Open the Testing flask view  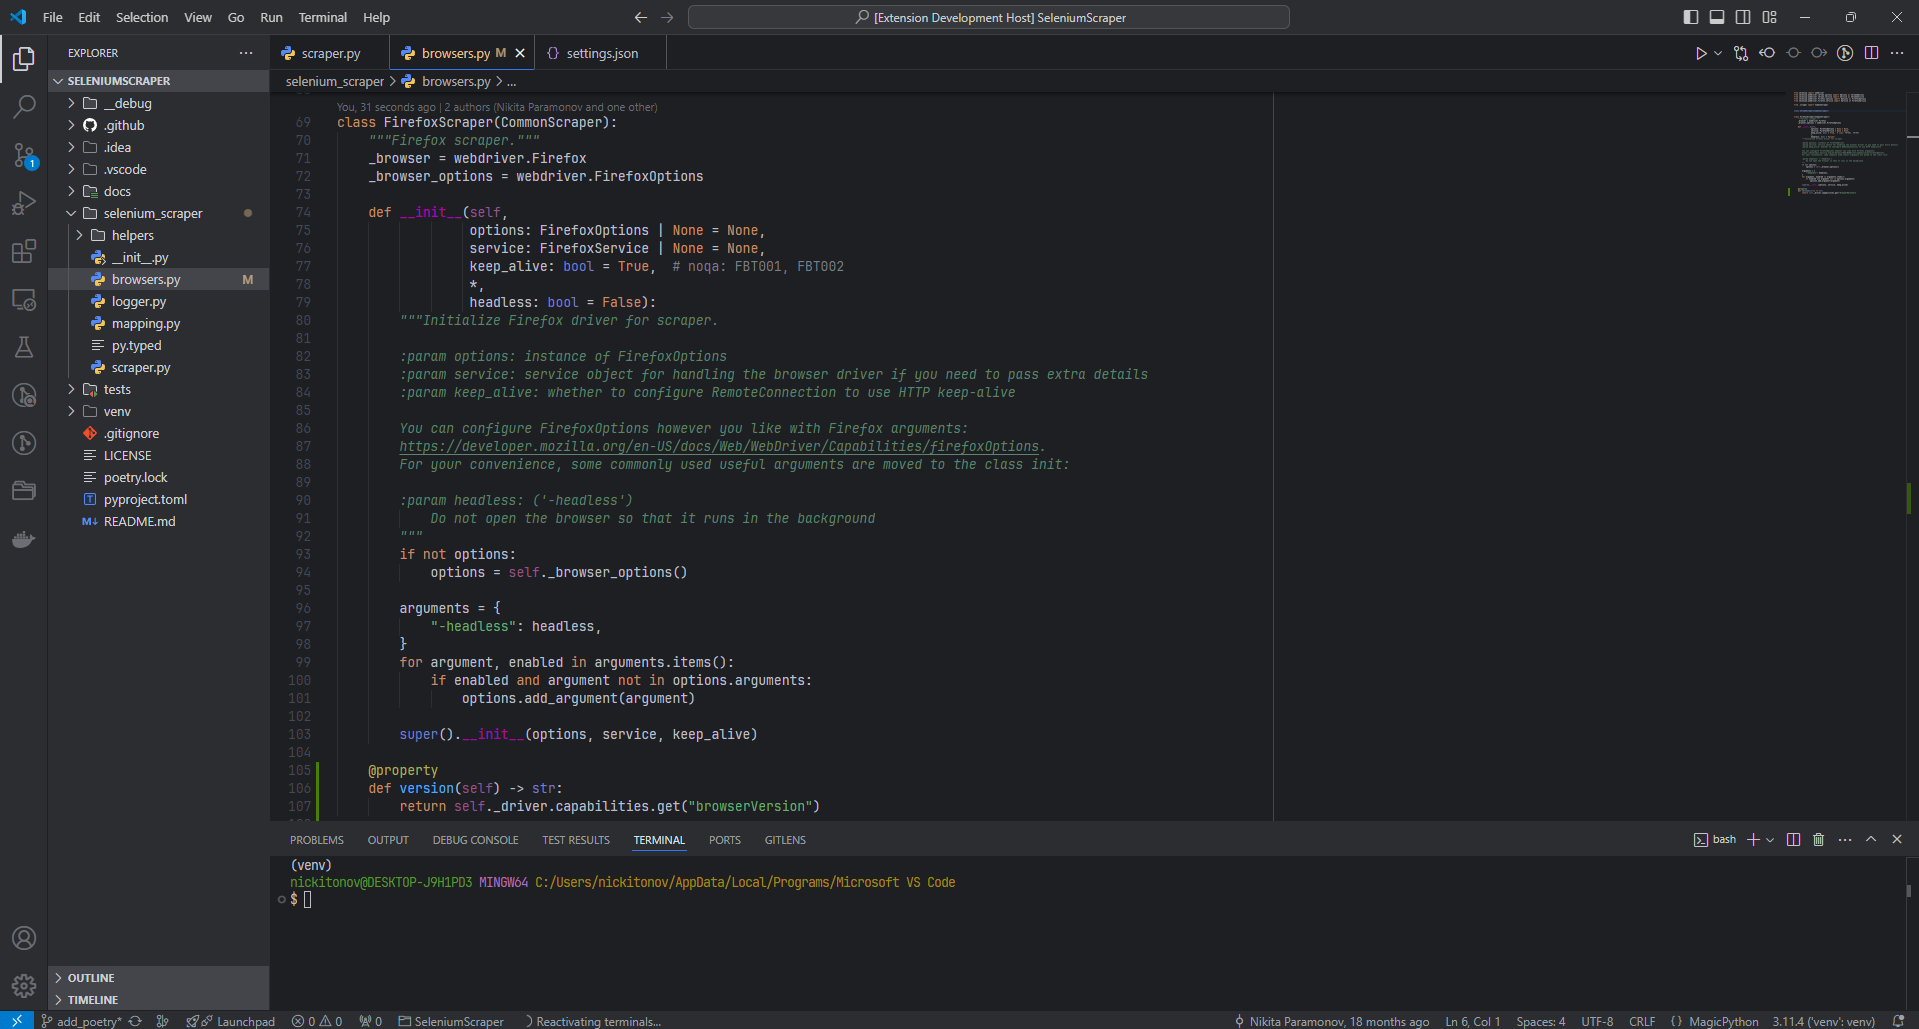[24, 347]
